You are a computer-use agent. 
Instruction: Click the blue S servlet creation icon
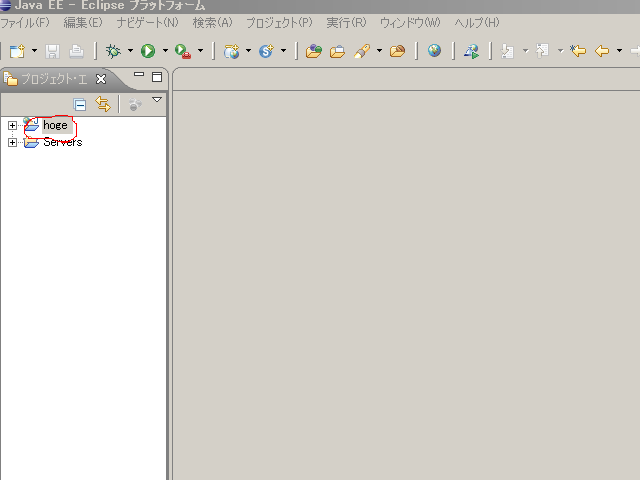tap(266, 51)
